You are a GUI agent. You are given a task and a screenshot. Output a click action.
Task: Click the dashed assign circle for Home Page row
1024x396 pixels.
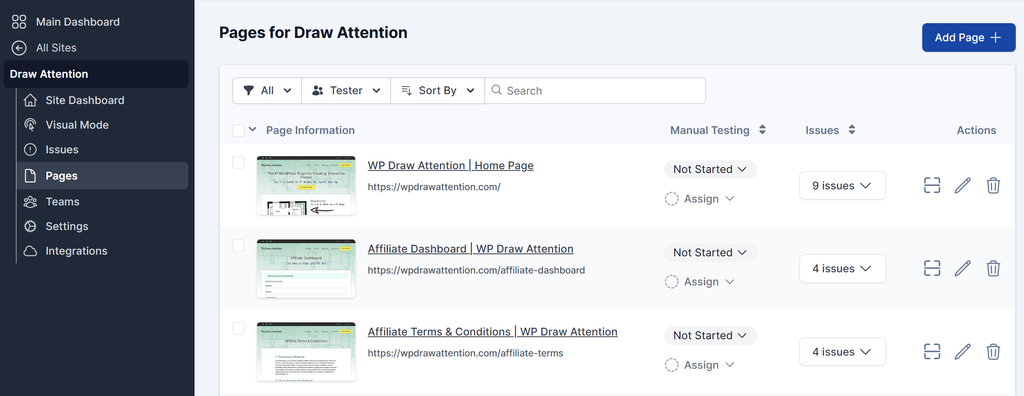point(671,199)
